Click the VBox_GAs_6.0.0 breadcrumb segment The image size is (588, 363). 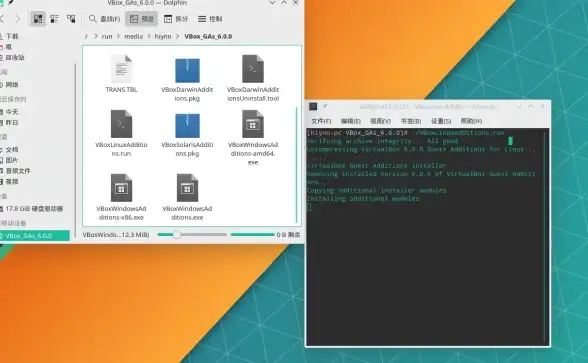(208, 36)
